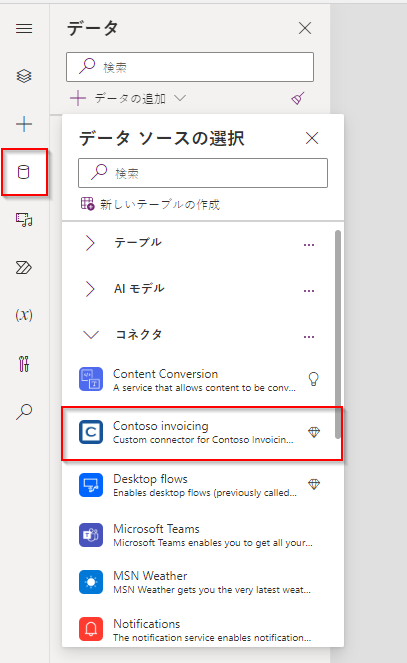Open the Variables (x) icon
The image size is (407, 663).
(x=24, y=315)
